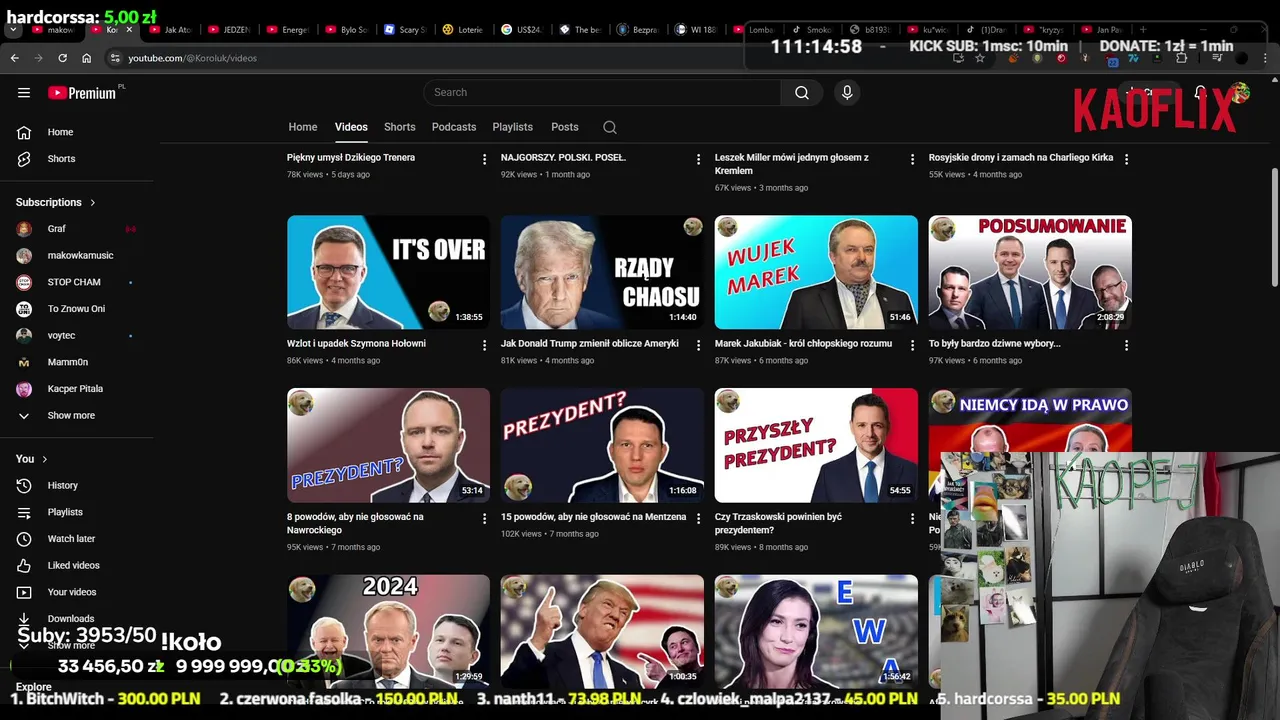This screenshot has width=1280, height=720.
Task: Play PRZYSZŁY PREZYDENT? thumbnail
Action: [x=816, y=445]
